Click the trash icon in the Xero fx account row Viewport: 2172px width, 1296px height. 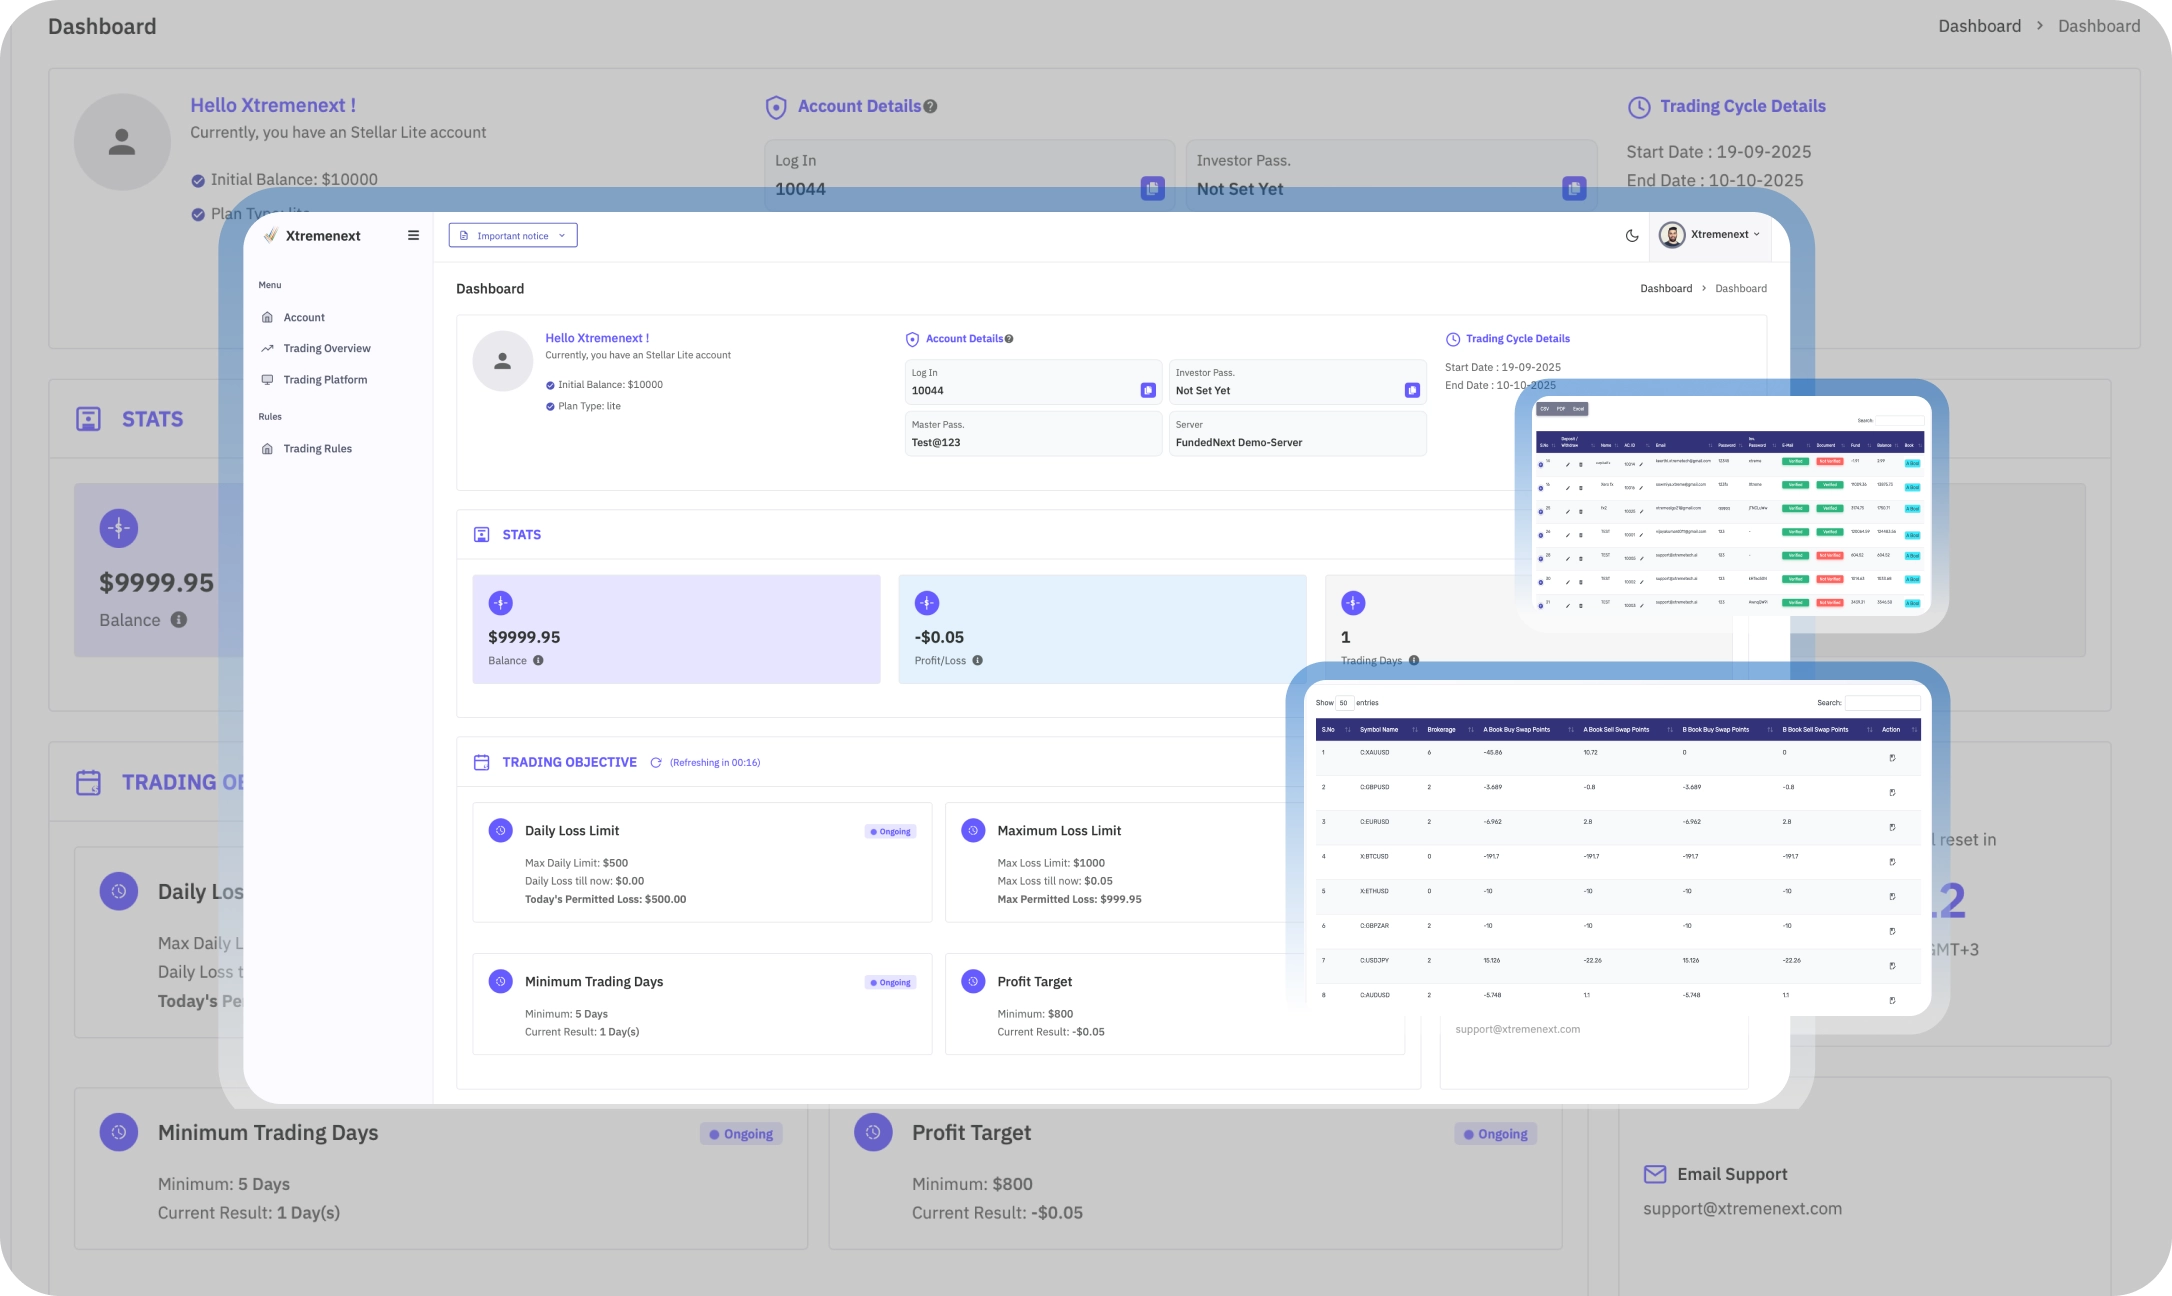(x=1581, y=488)
